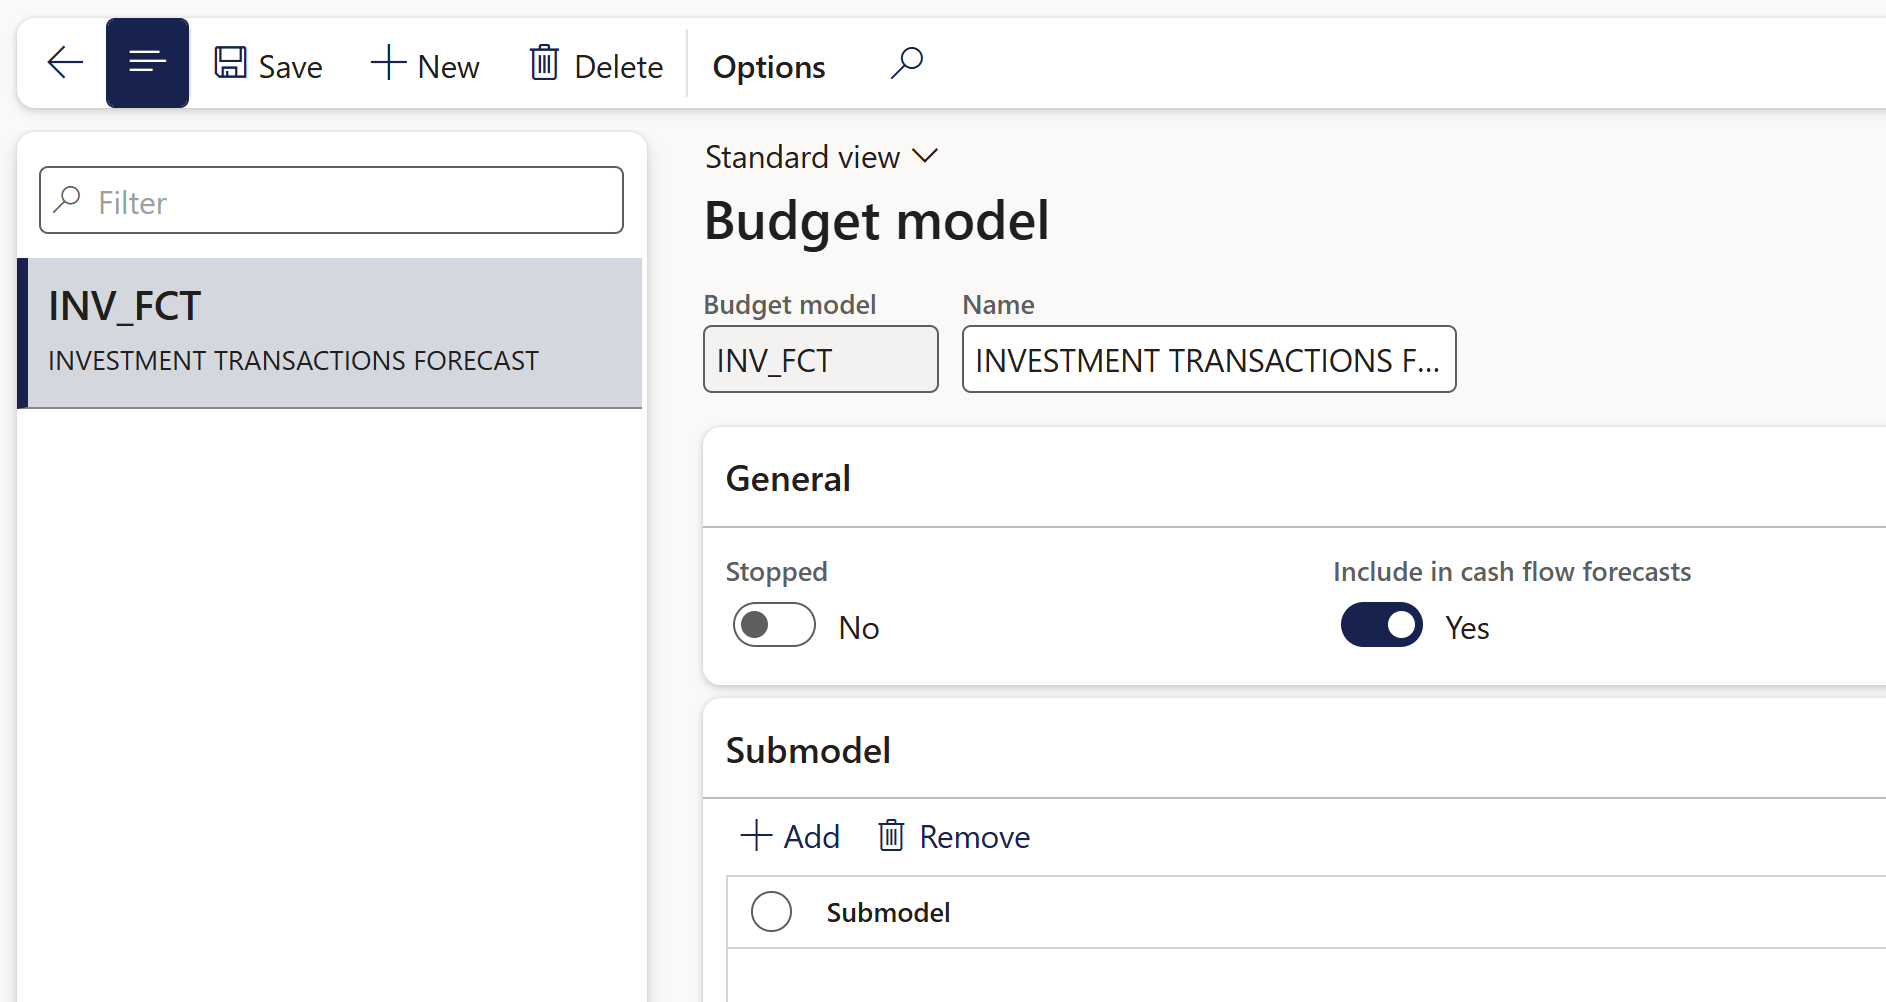Select all rows via Submodel header circle
The width and height of the screenshot is (1886, 1002).
[771, 912]
